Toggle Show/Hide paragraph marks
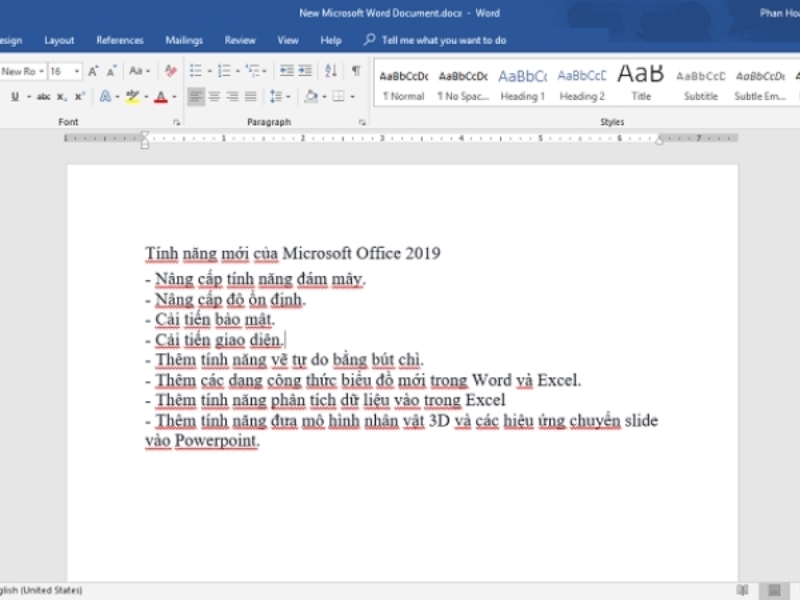Screen dimensions: 800x600 tap(355, 71)
